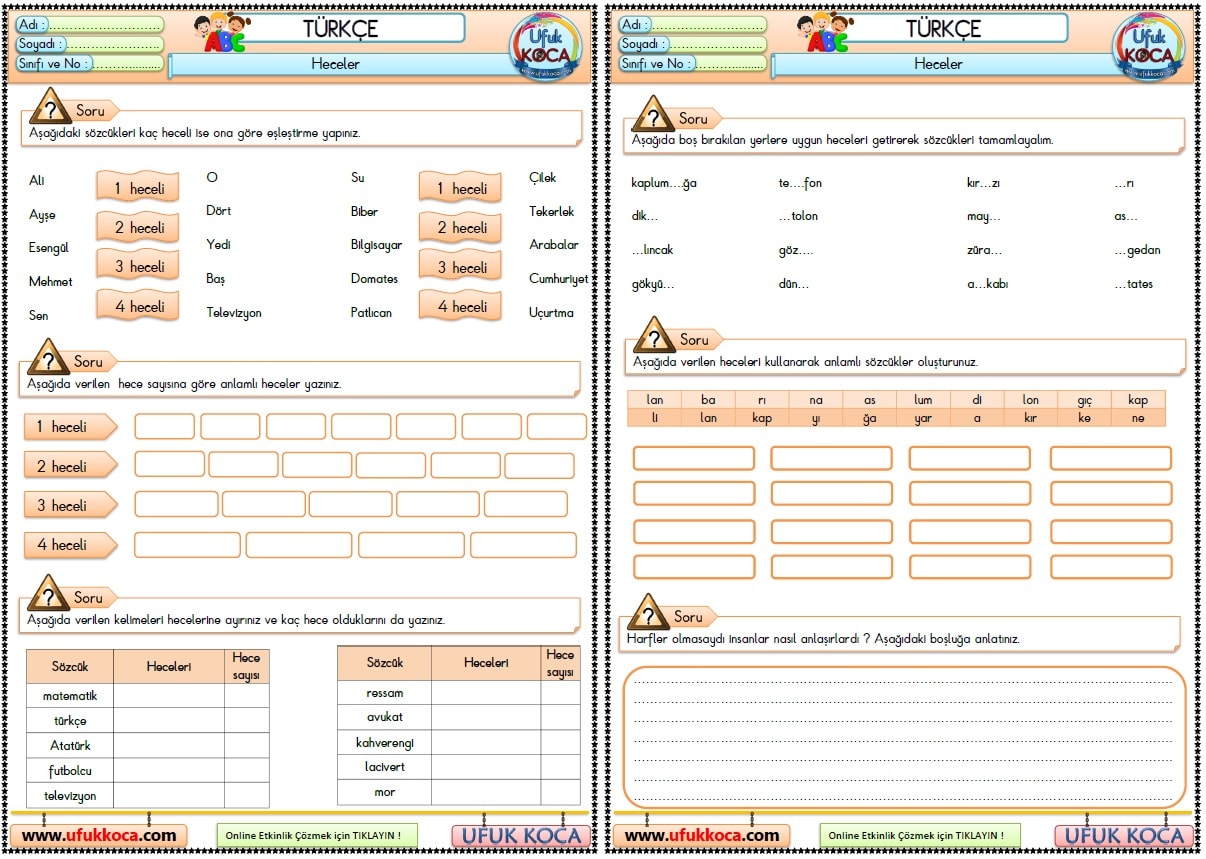This screenshot has height=859, width=1206.
Task: Click the incomplete word 'züra…'
Action: pyautogui.click(x=984, y=250)
